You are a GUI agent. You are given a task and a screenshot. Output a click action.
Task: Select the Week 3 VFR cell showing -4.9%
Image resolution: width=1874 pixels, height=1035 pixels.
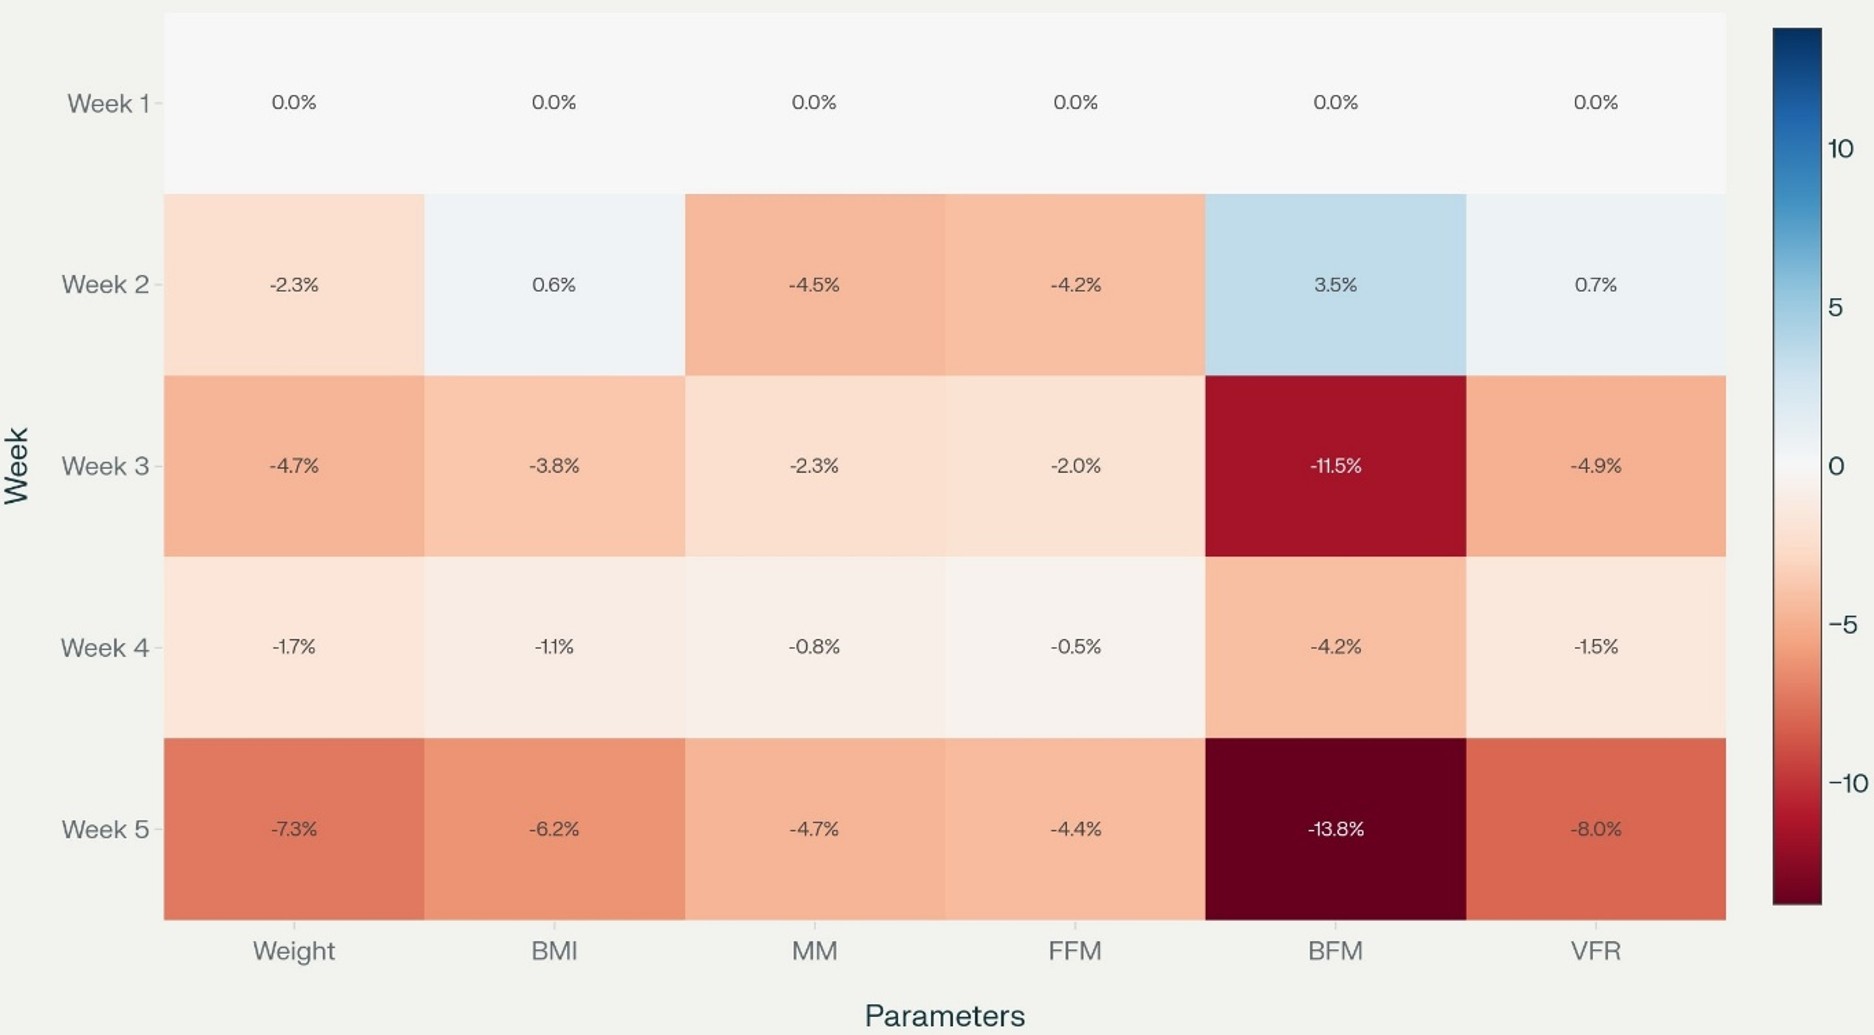coord(1595,466)
